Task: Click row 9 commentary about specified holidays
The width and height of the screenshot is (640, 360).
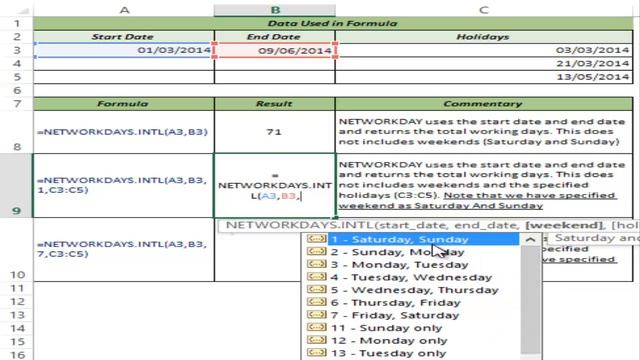Action: pyautogui.click(x=484, y=186)
